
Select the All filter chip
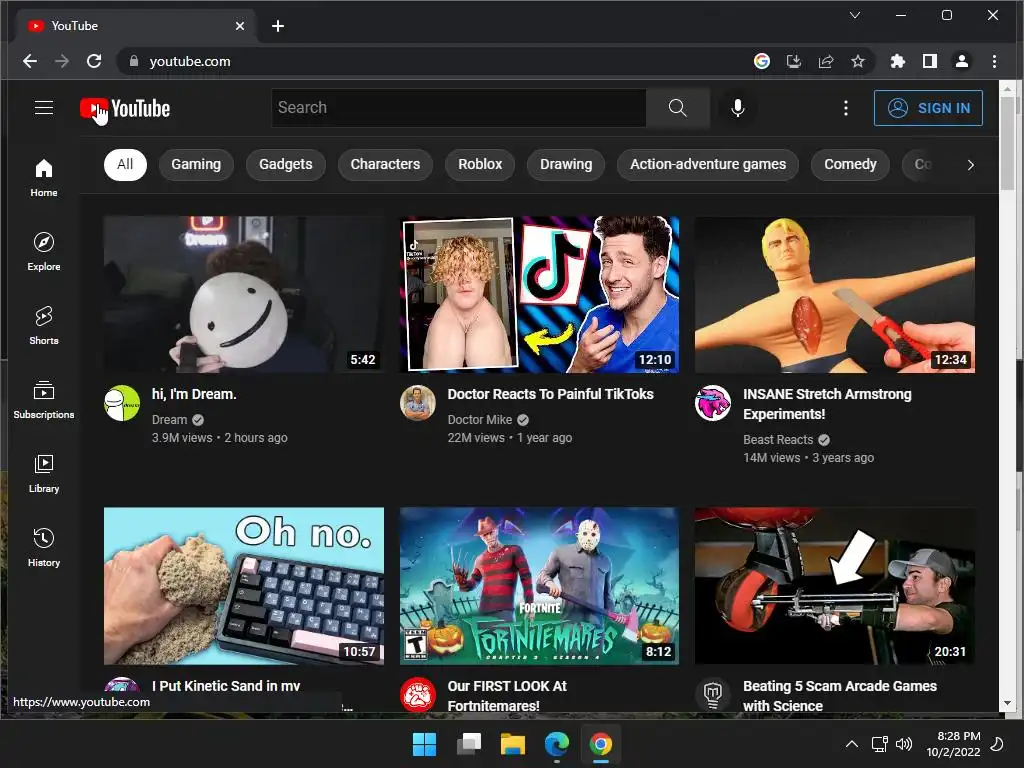[125, 165]
